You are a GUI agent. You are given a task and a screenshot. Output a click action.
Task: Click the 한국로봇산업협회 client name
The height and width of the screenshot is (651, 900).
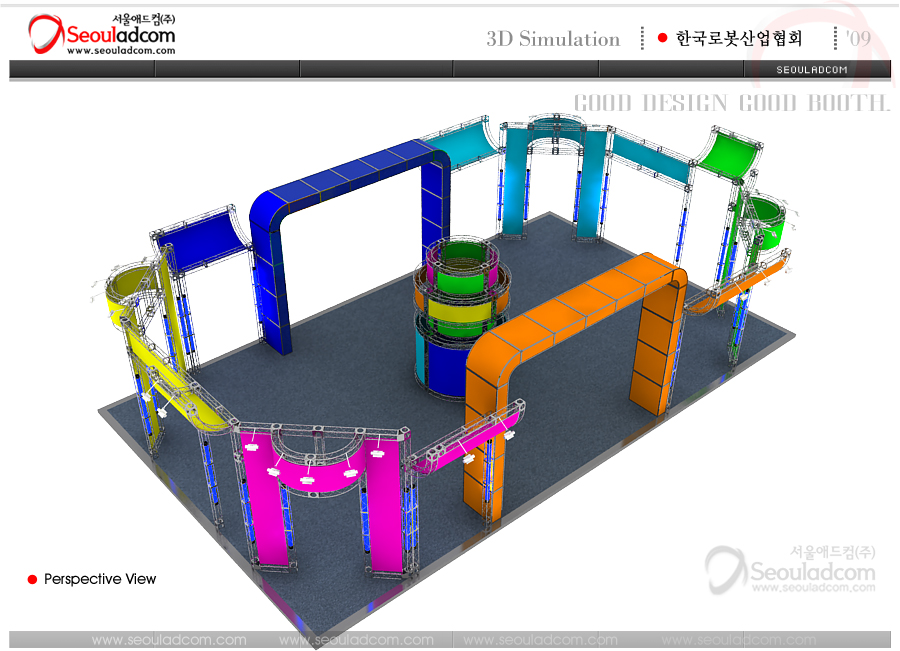point(739,39)
